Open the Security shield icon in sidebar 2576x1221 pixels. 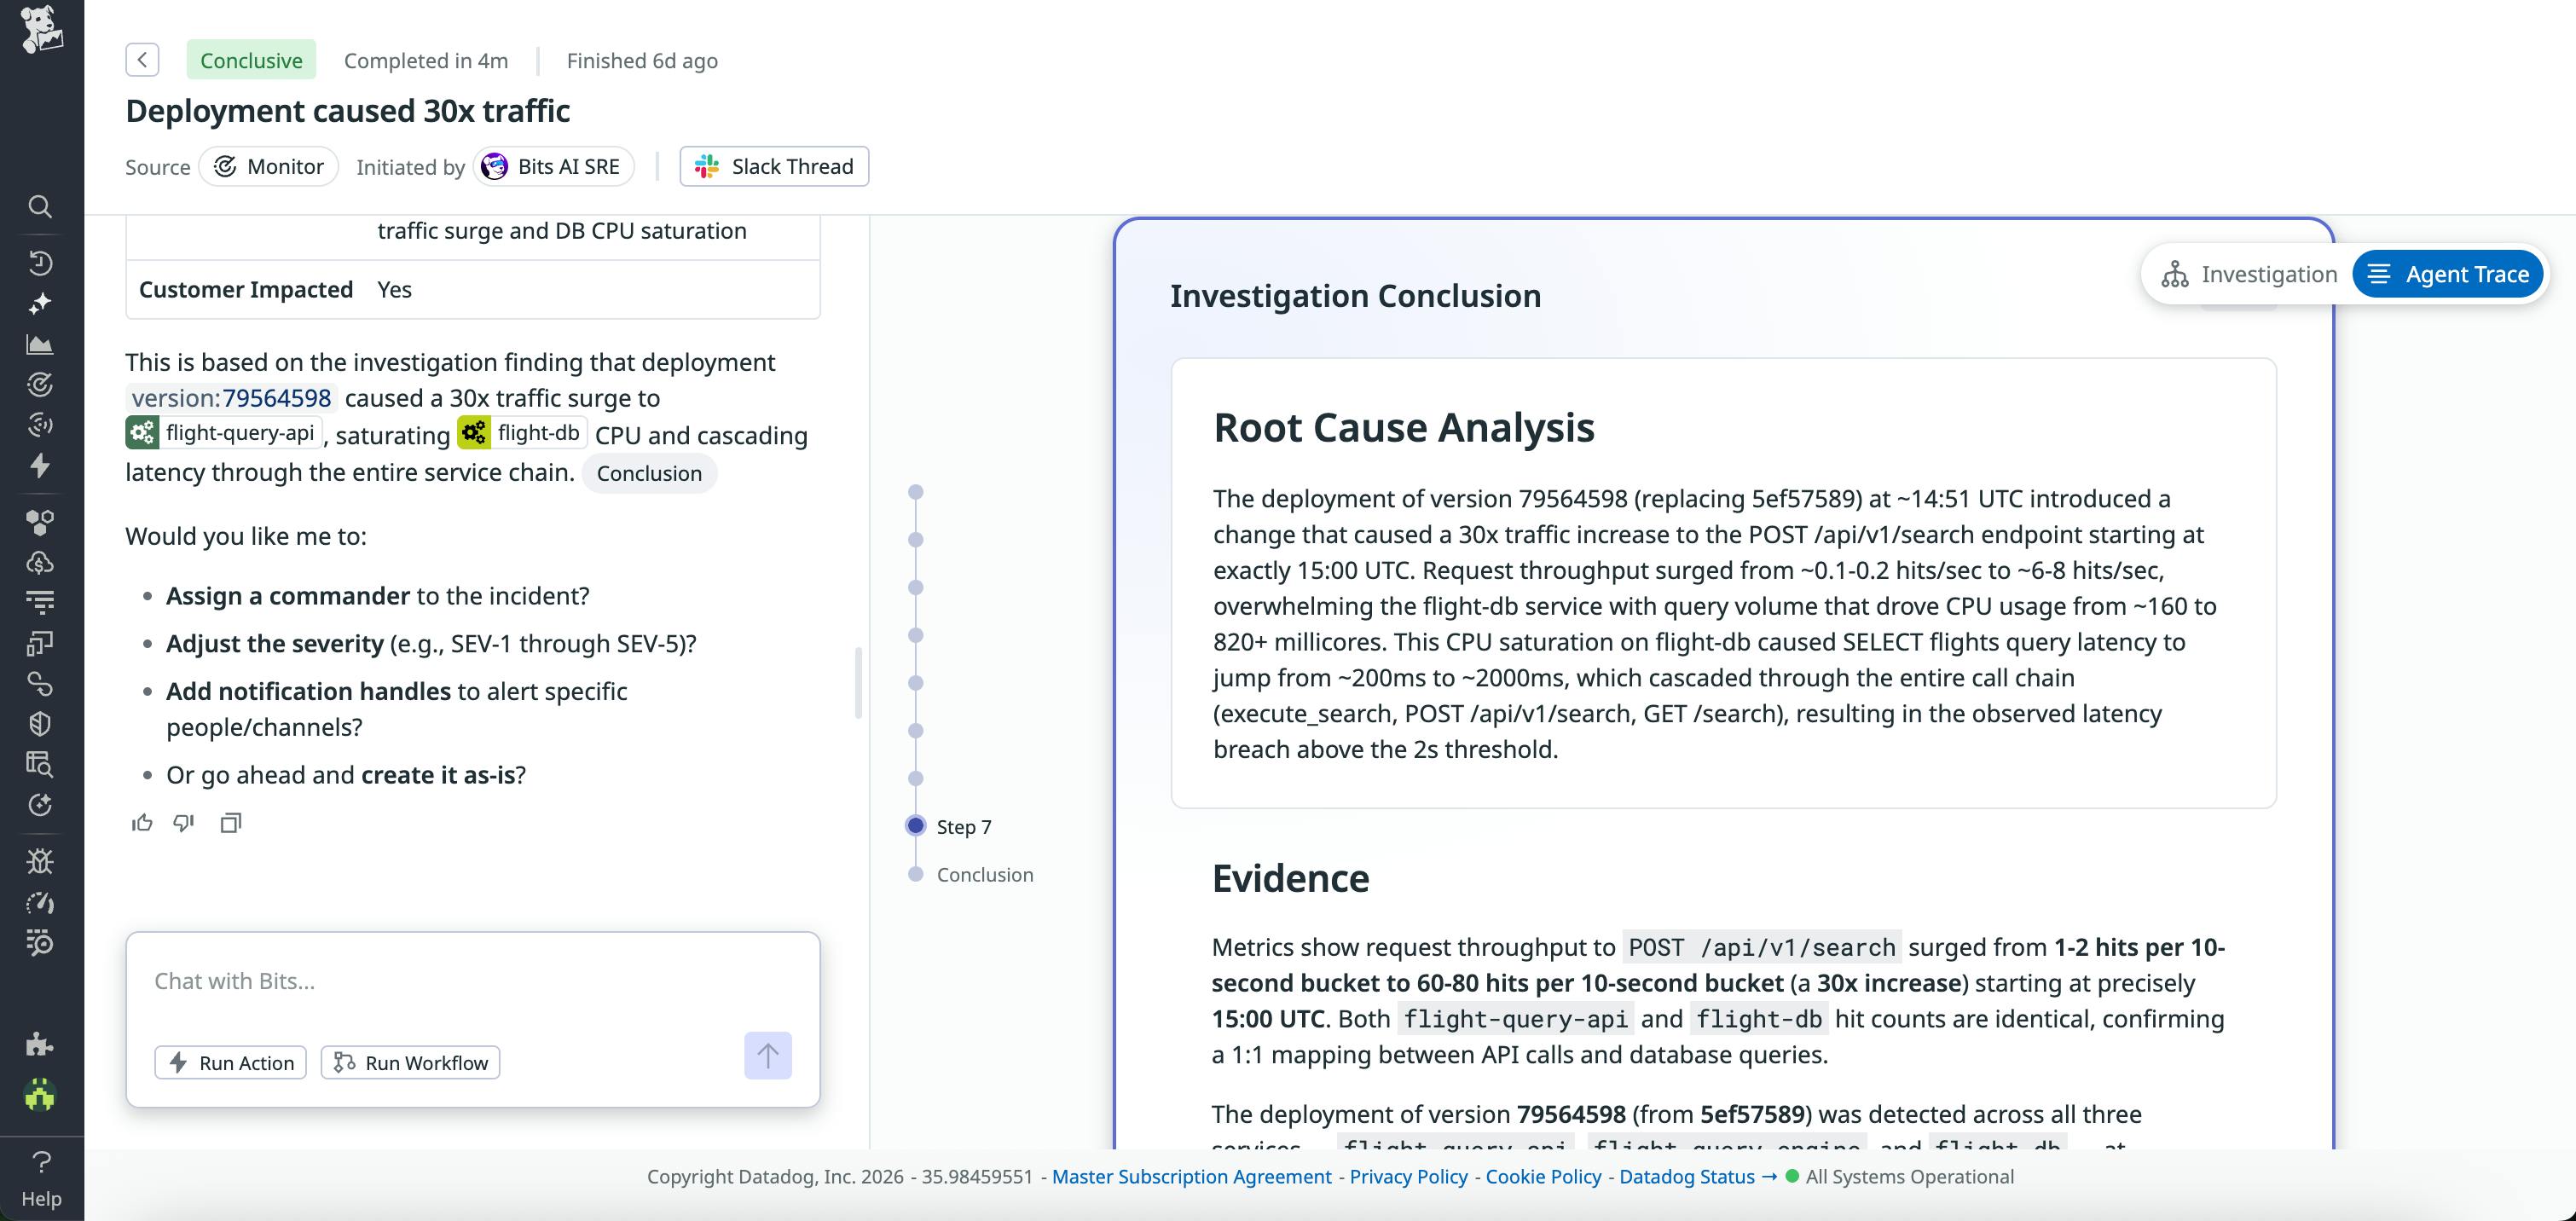[40, 723]
